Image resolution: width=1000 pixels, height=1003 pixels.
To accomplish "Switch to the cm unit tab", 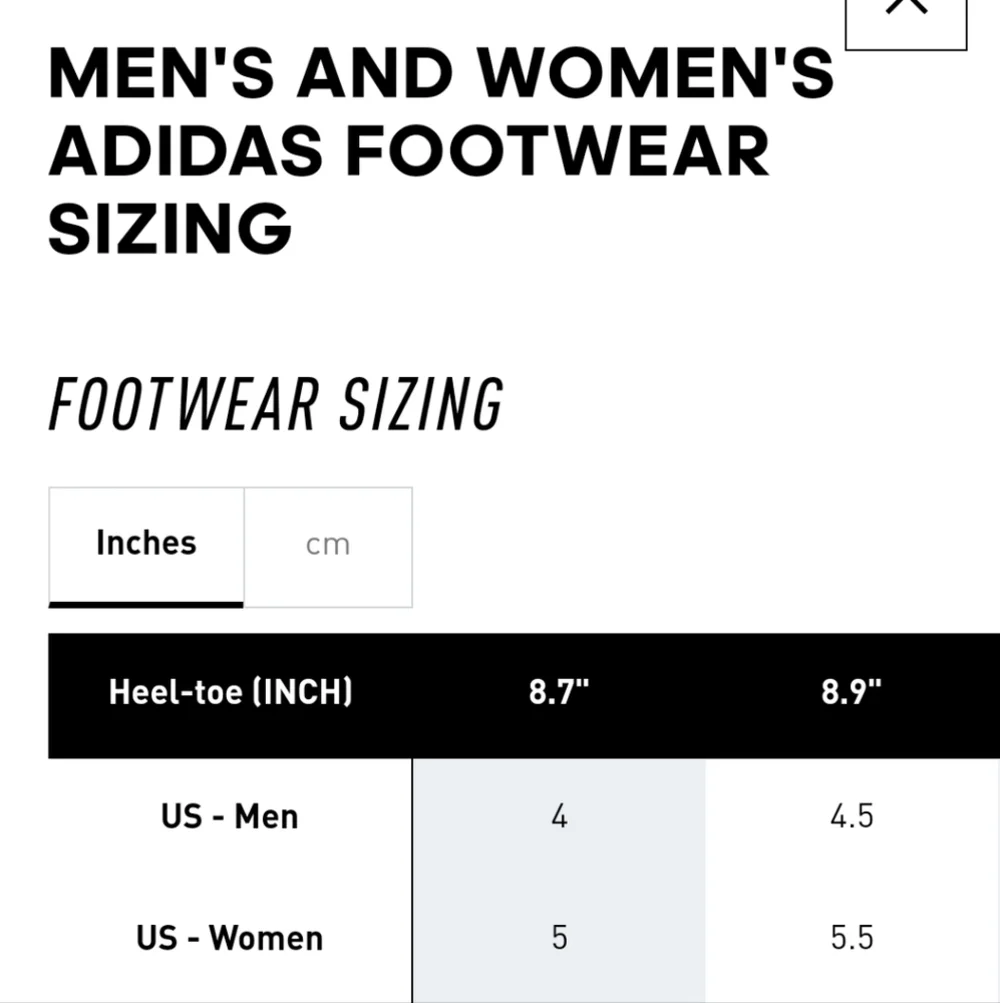I will (328, 547).
